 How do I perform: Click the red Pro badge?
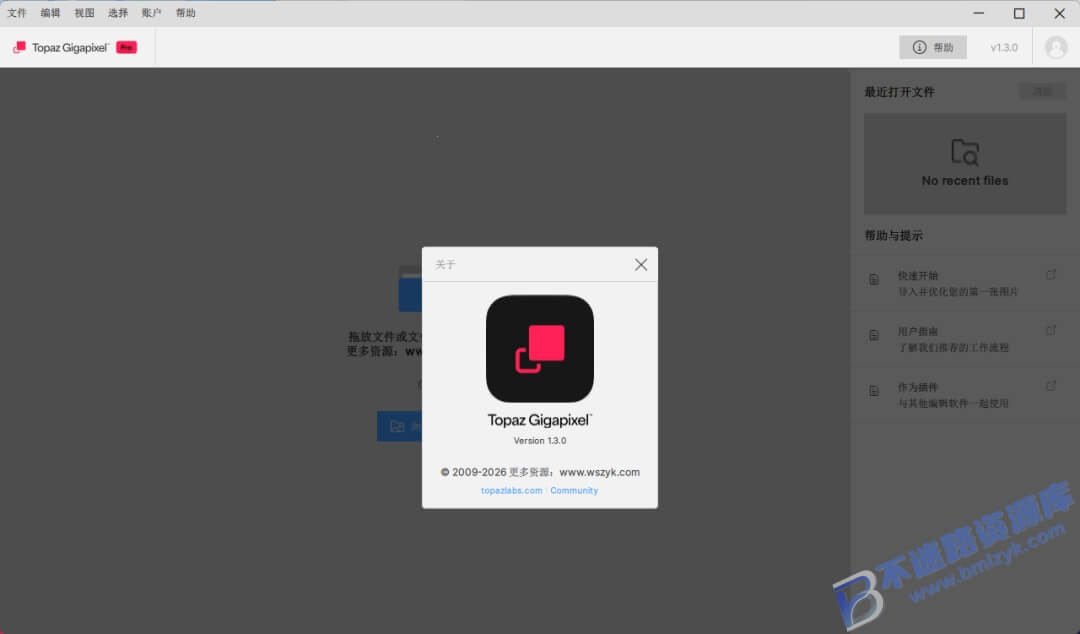(126, 48)
